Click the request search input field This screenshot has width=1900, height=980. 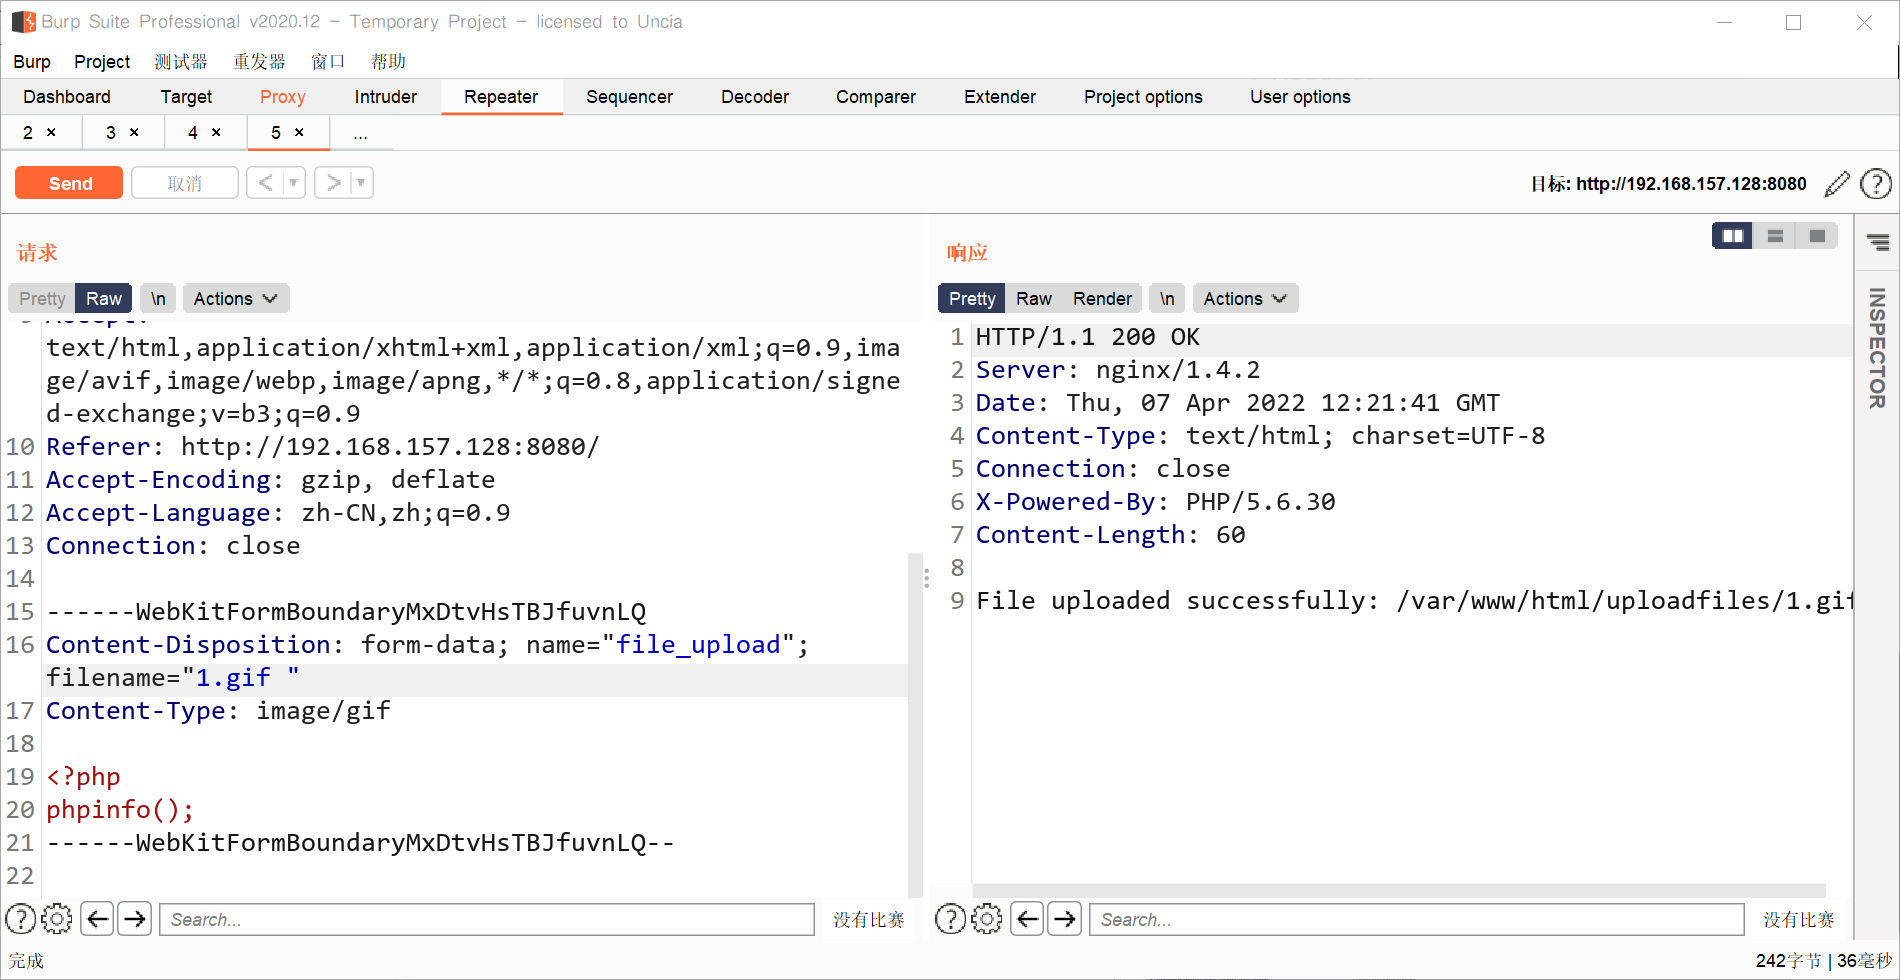(x=487, y=919)
